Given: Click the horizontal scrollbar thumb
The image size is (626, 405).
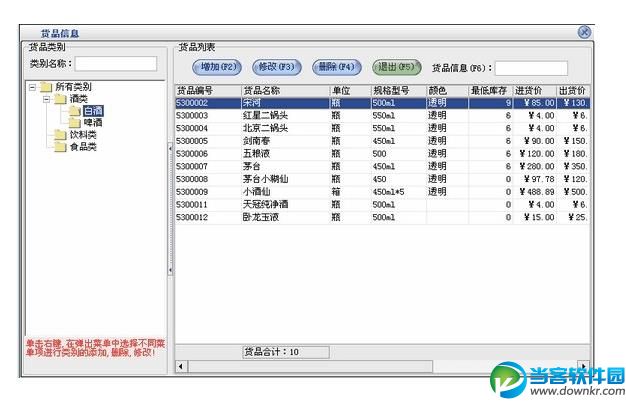Looking at the screenshot, I should coord(310,366).
